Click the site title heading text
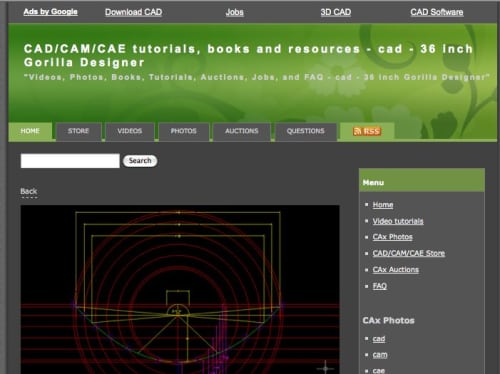 [x=248, y=55]
